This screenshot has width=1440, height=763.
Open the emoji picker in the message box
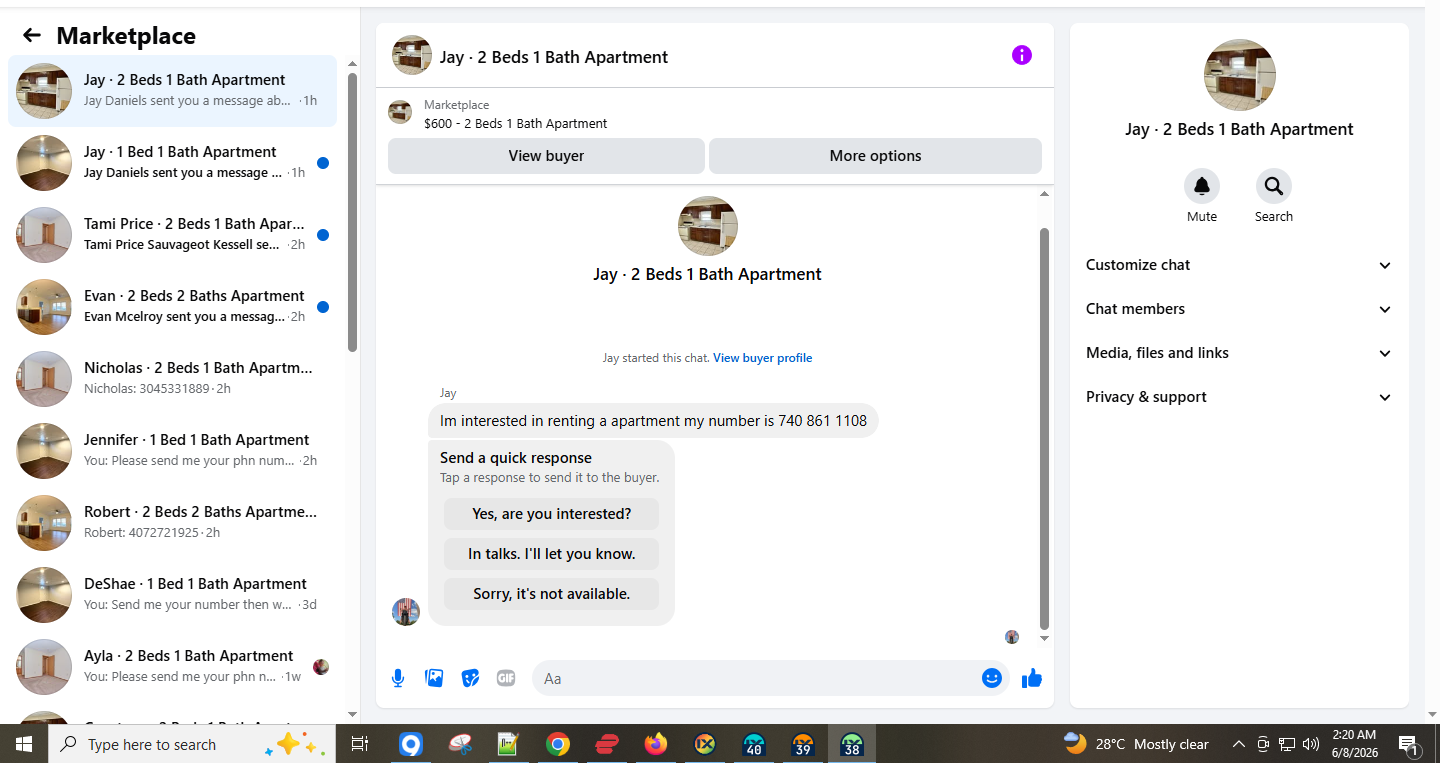point(991,678)
